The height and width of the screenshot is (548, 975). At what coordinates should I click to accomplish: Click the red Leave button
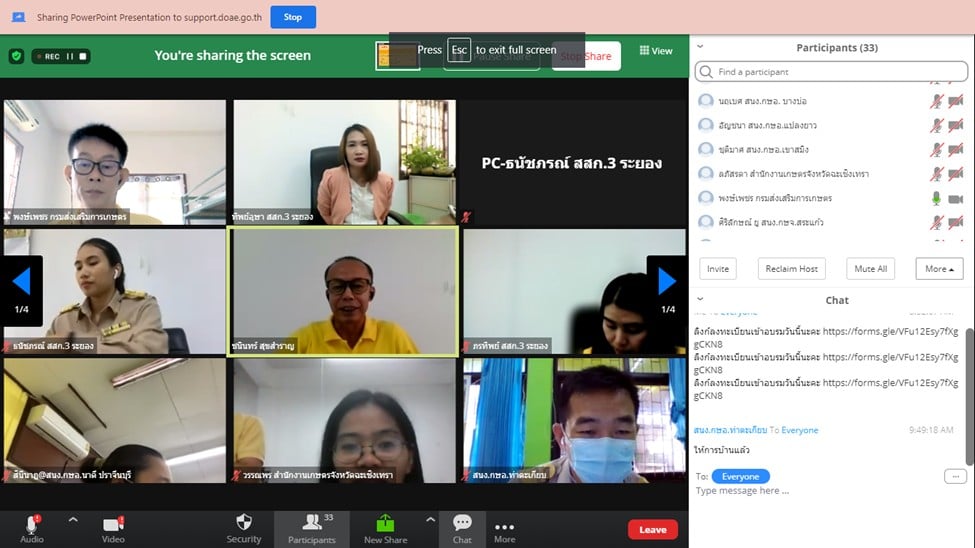tap(652, 530)
